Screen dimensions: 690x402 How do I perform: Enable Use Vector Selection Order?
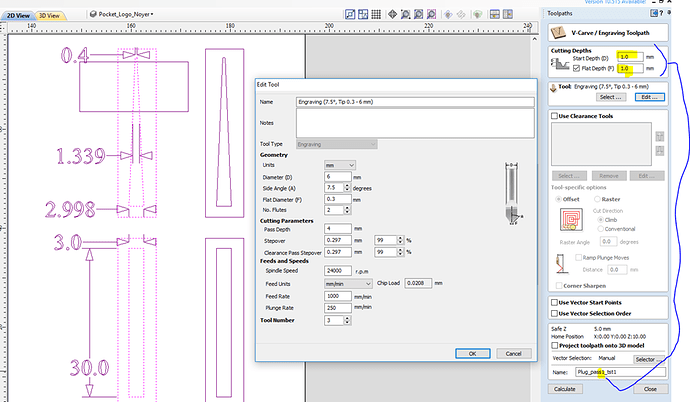[x=554, y=314]
